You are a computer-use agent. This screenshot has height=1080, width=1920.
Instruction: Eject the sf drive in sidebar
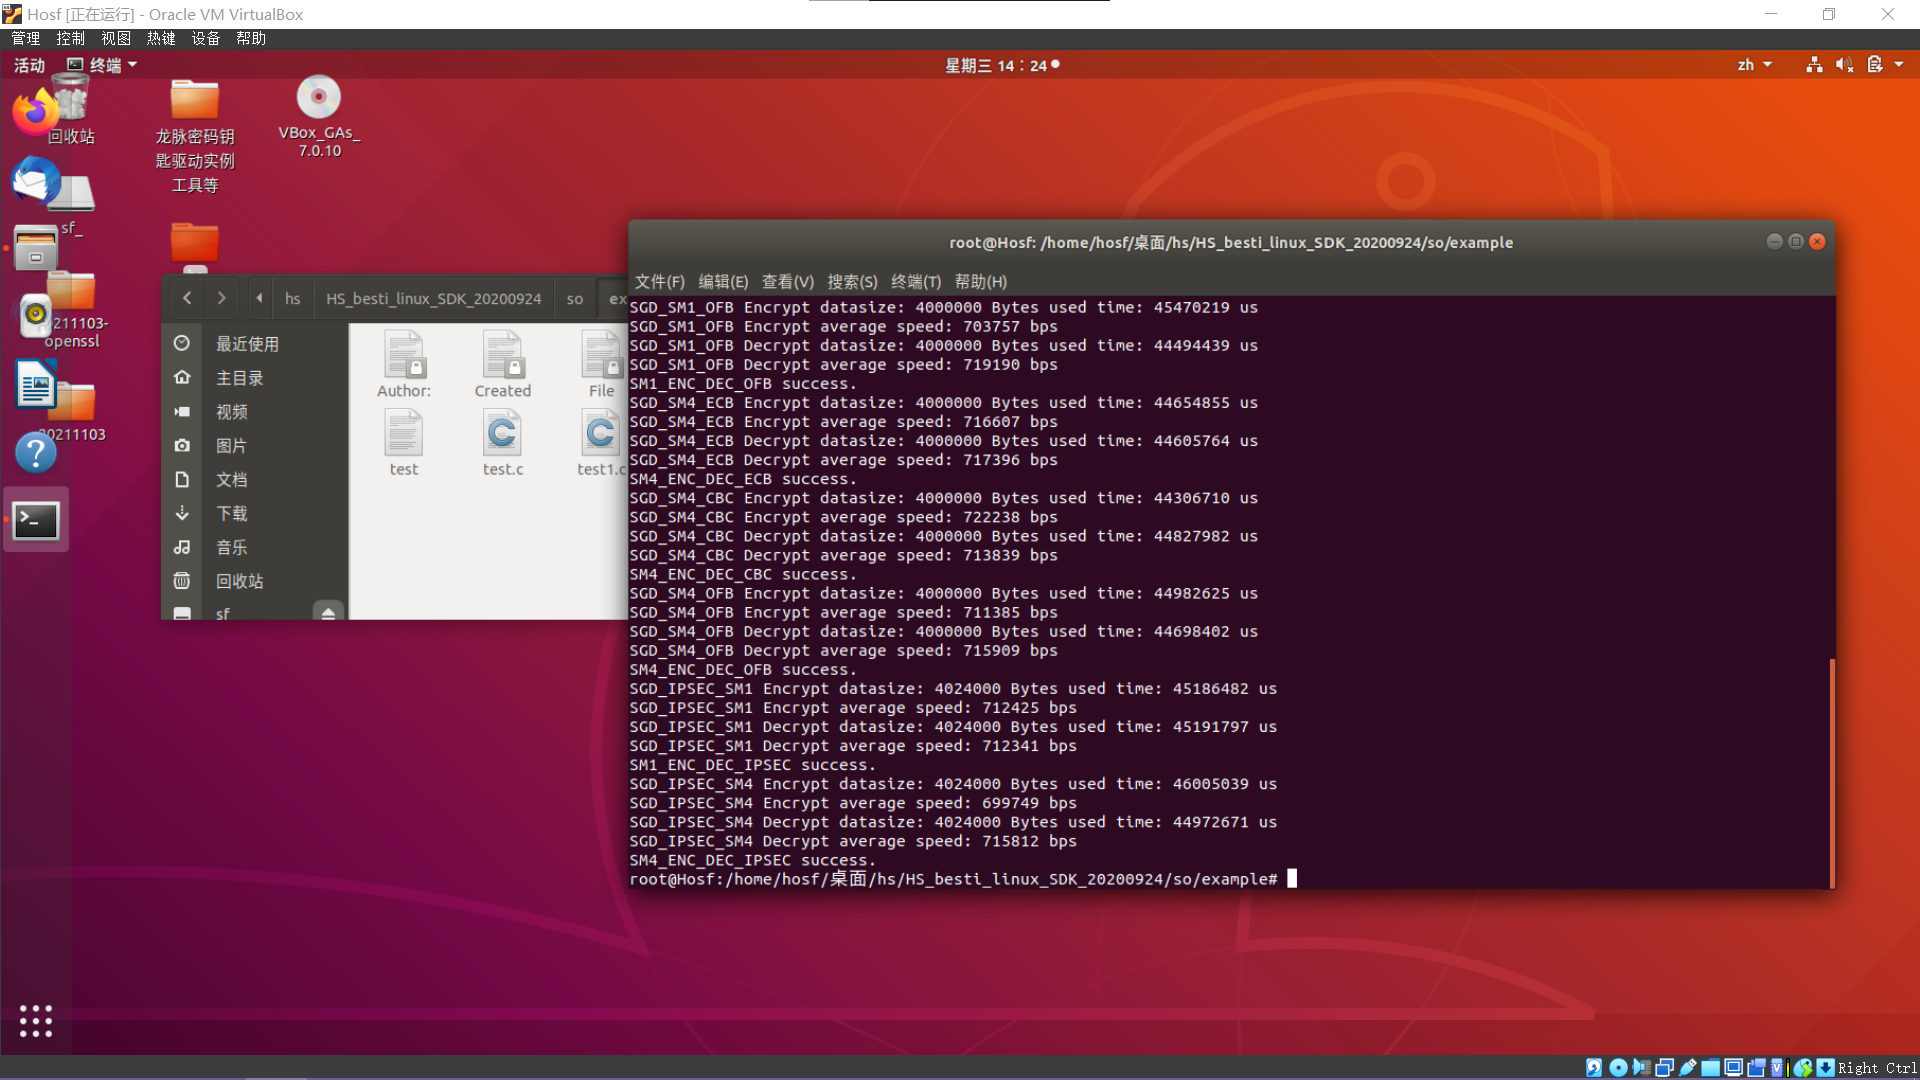pyautogui.click(x=328, y=612)
